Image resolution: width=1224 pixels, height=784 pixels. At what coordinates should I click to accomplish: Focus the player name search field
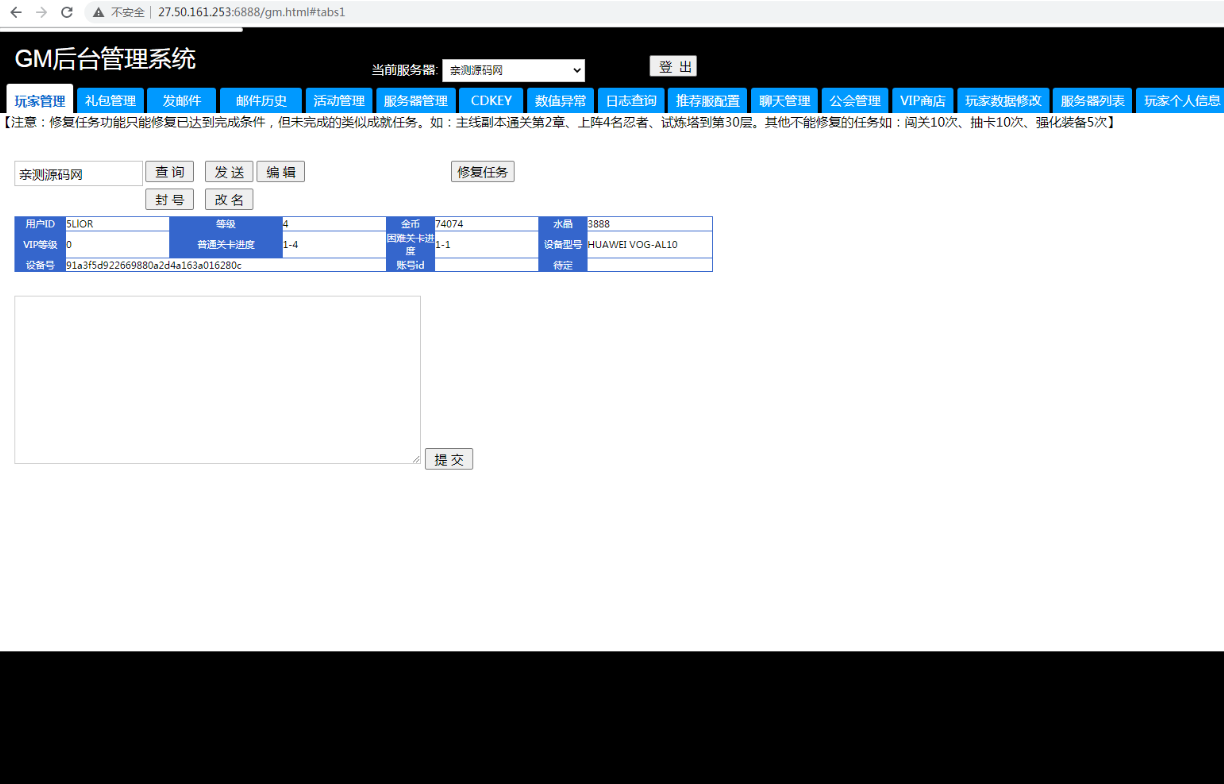tap(78, 174)
